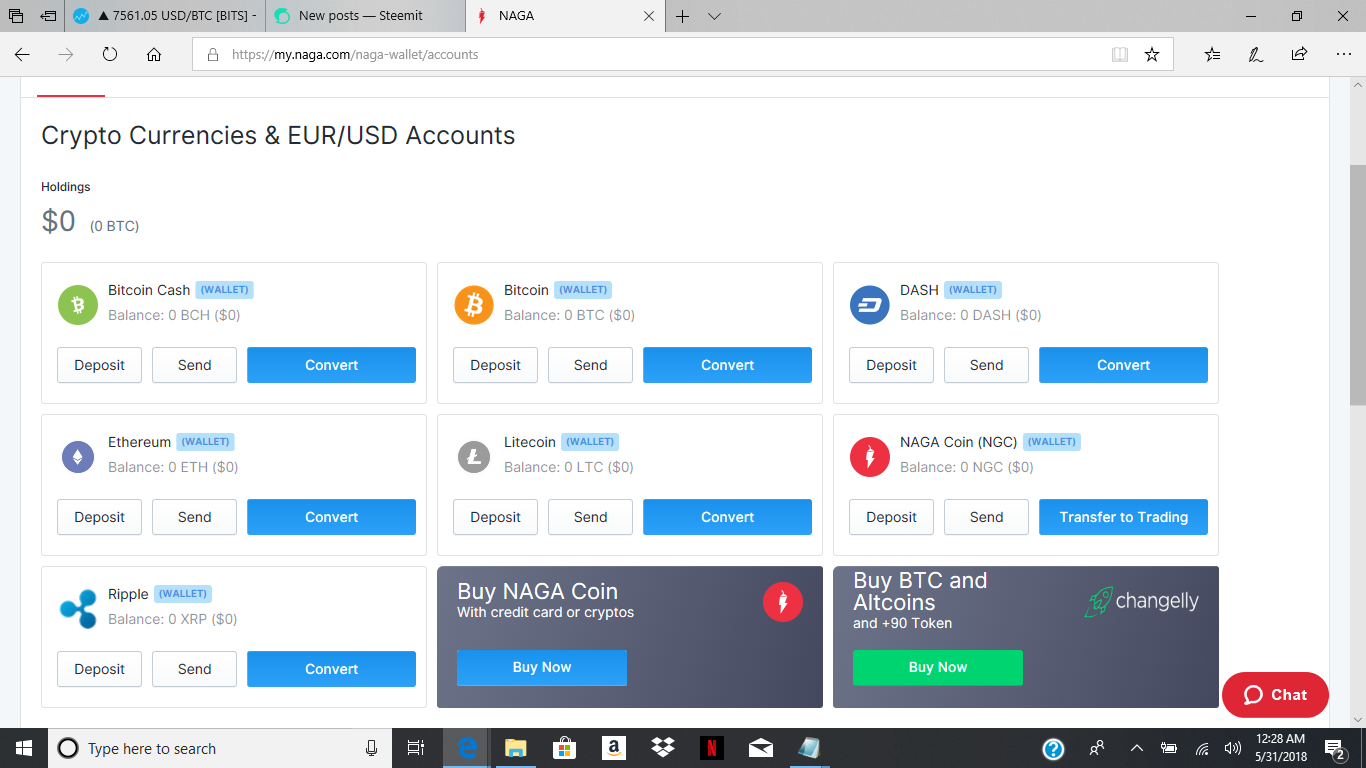This screenshot has height=768, width=1366.
Task: Open Microsoft Store from taskbar
Action: coord(564,748)
